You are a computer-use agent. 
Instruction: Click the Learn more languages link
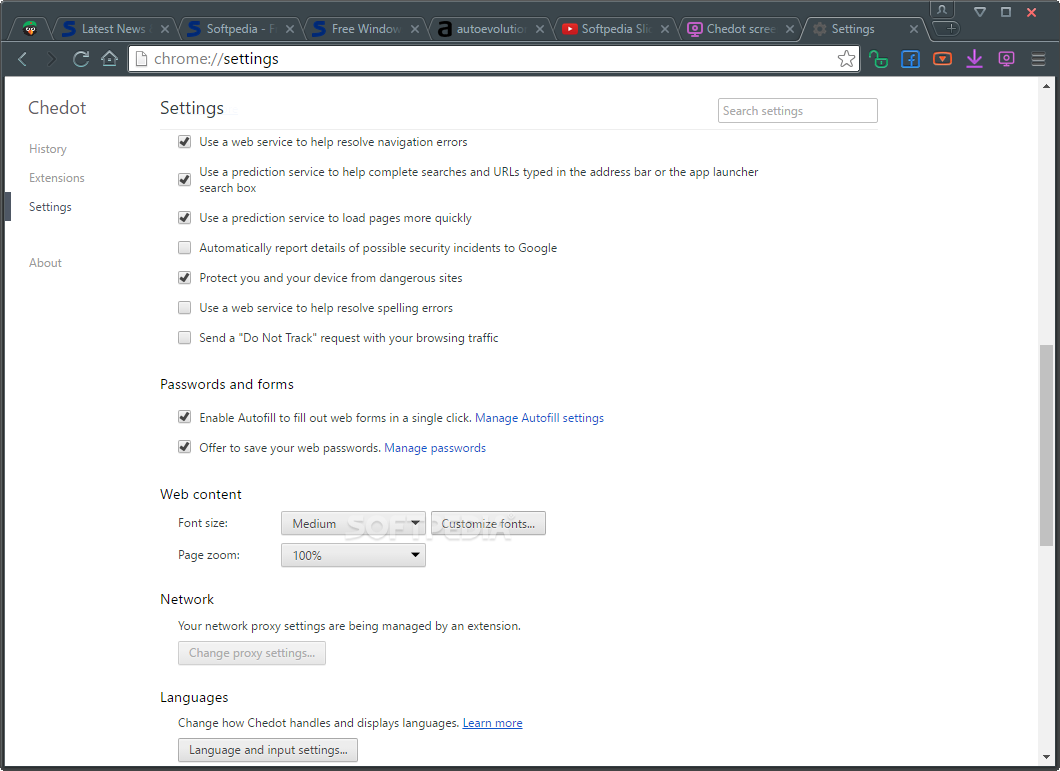492,723
